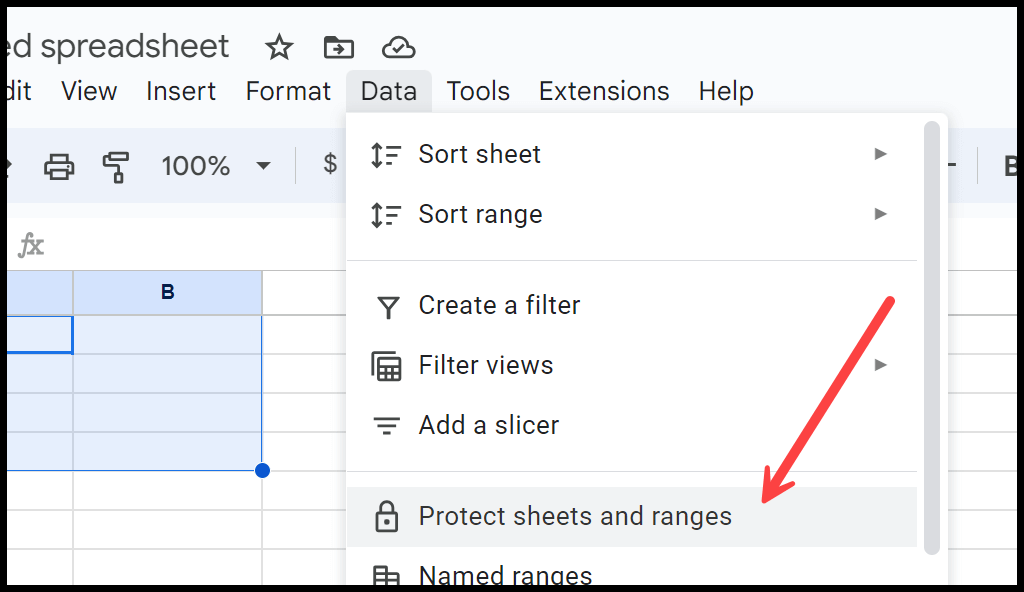Apply currency format with dollar icon
Viewport: 1024px width, 592px height.
[x=330, y=163]
